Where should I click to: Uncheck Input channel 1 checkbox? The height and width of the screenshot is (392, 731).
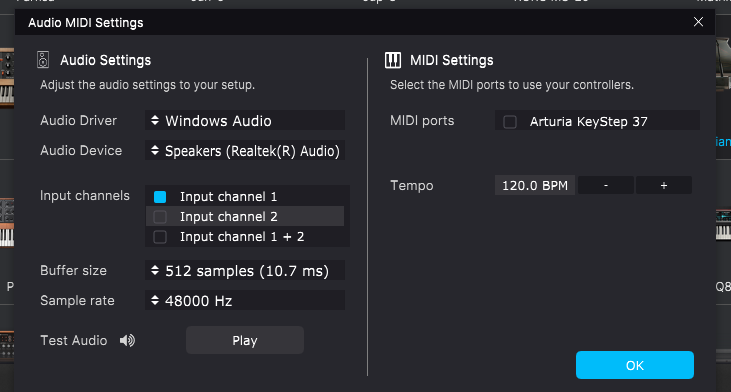point(160,197)
